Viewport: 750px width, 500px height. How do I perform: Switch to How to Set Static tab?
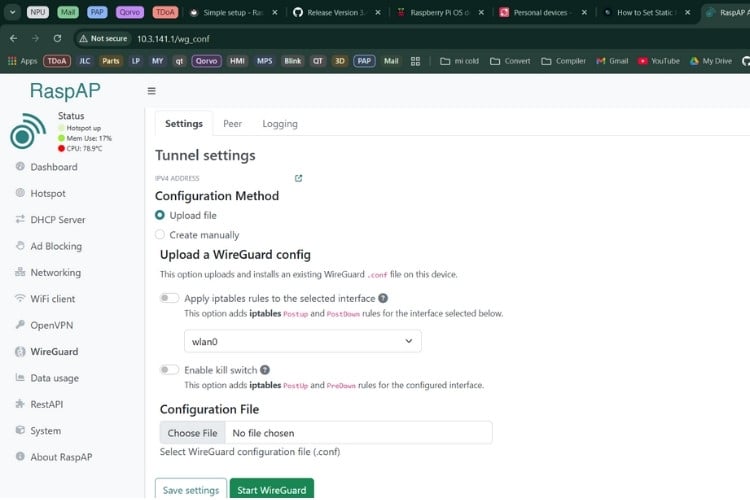tap(645, 12)
